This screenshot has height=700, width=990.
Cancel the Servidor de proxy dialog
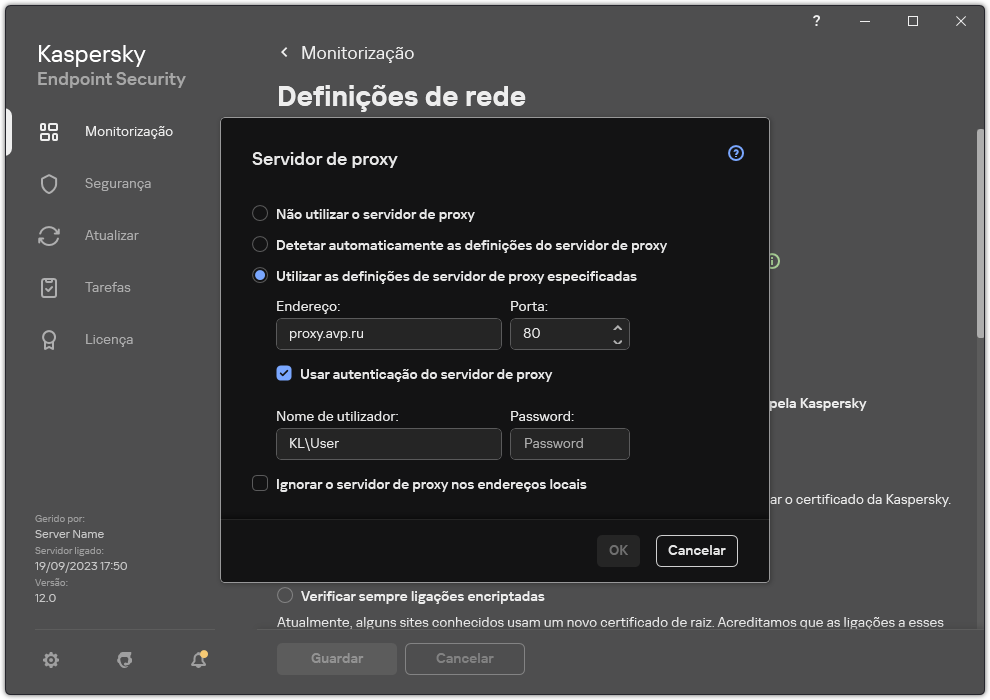coord(696,550)
